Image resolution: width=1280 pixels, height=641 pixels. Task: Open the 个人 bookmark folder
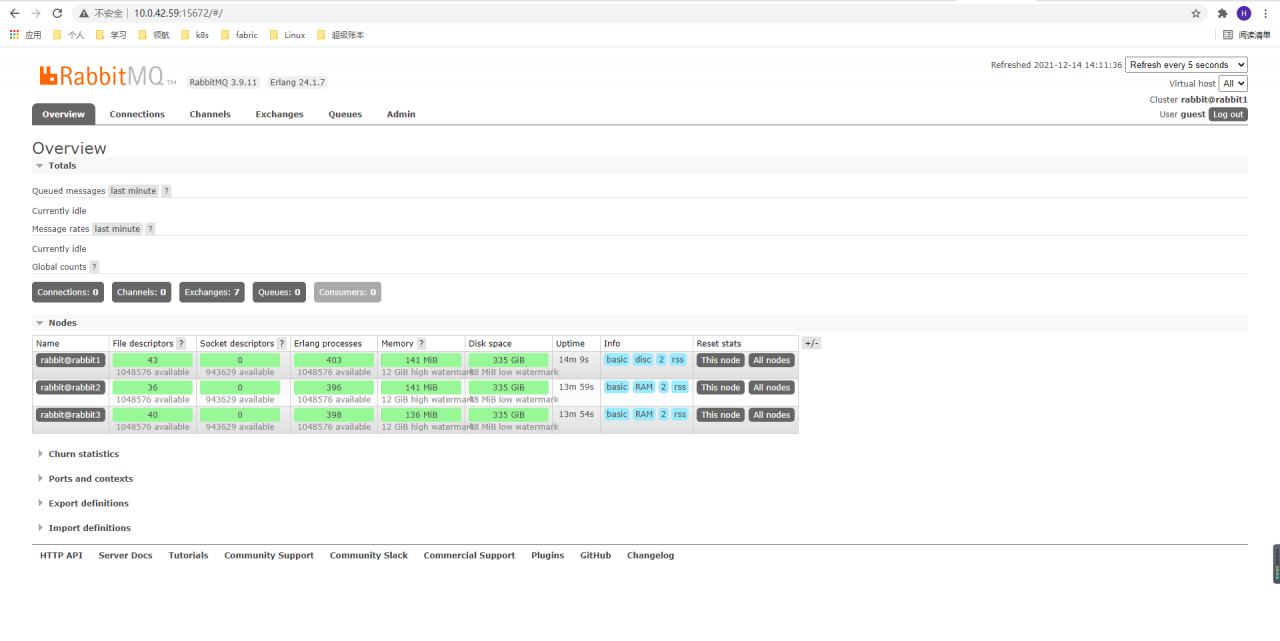68,35
